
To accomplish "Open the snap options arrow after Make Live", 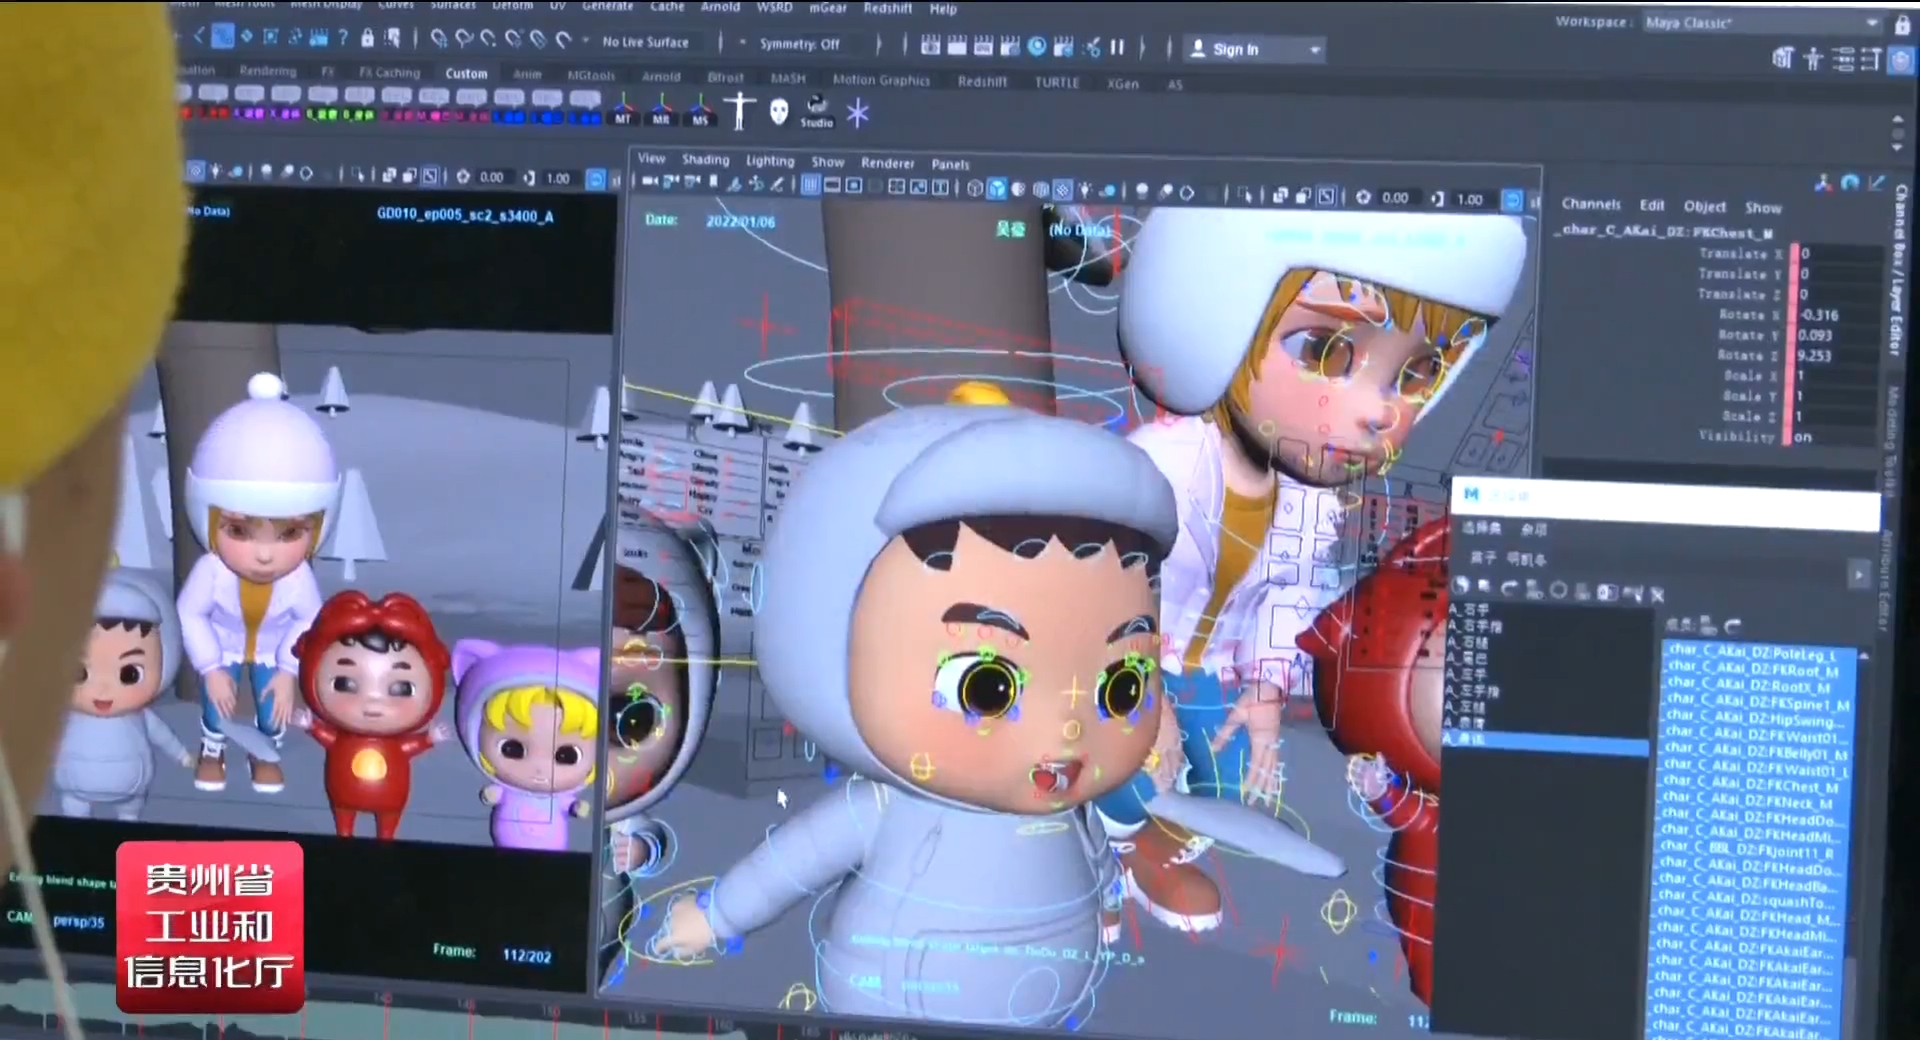I will [585, 41].
